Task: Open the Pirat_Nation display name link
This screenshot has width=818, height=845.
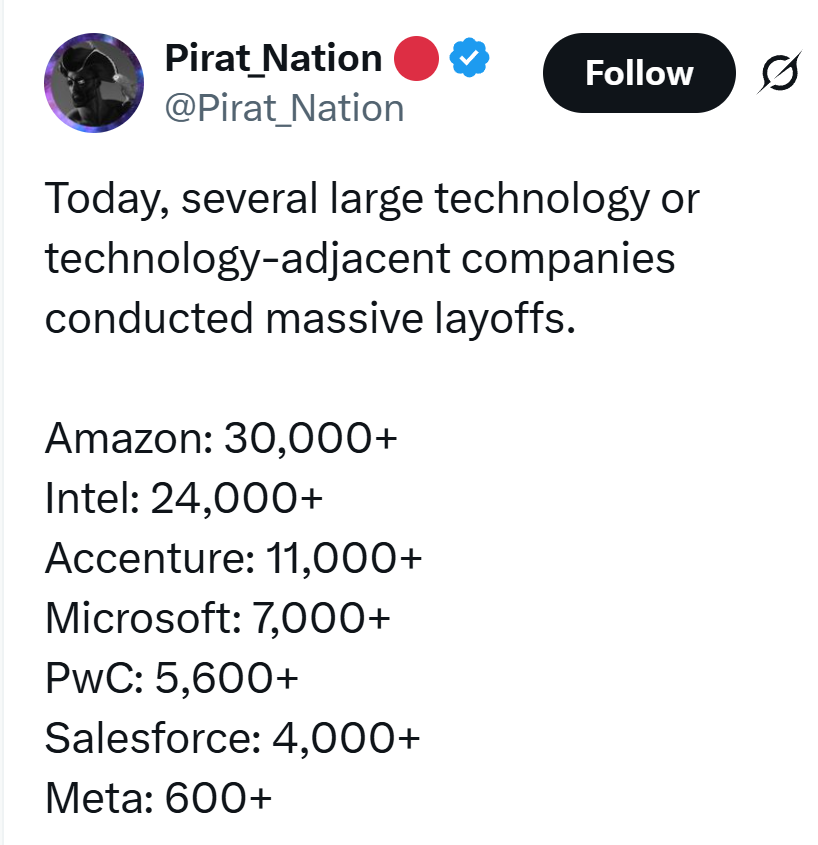Action: click(273, 59)
